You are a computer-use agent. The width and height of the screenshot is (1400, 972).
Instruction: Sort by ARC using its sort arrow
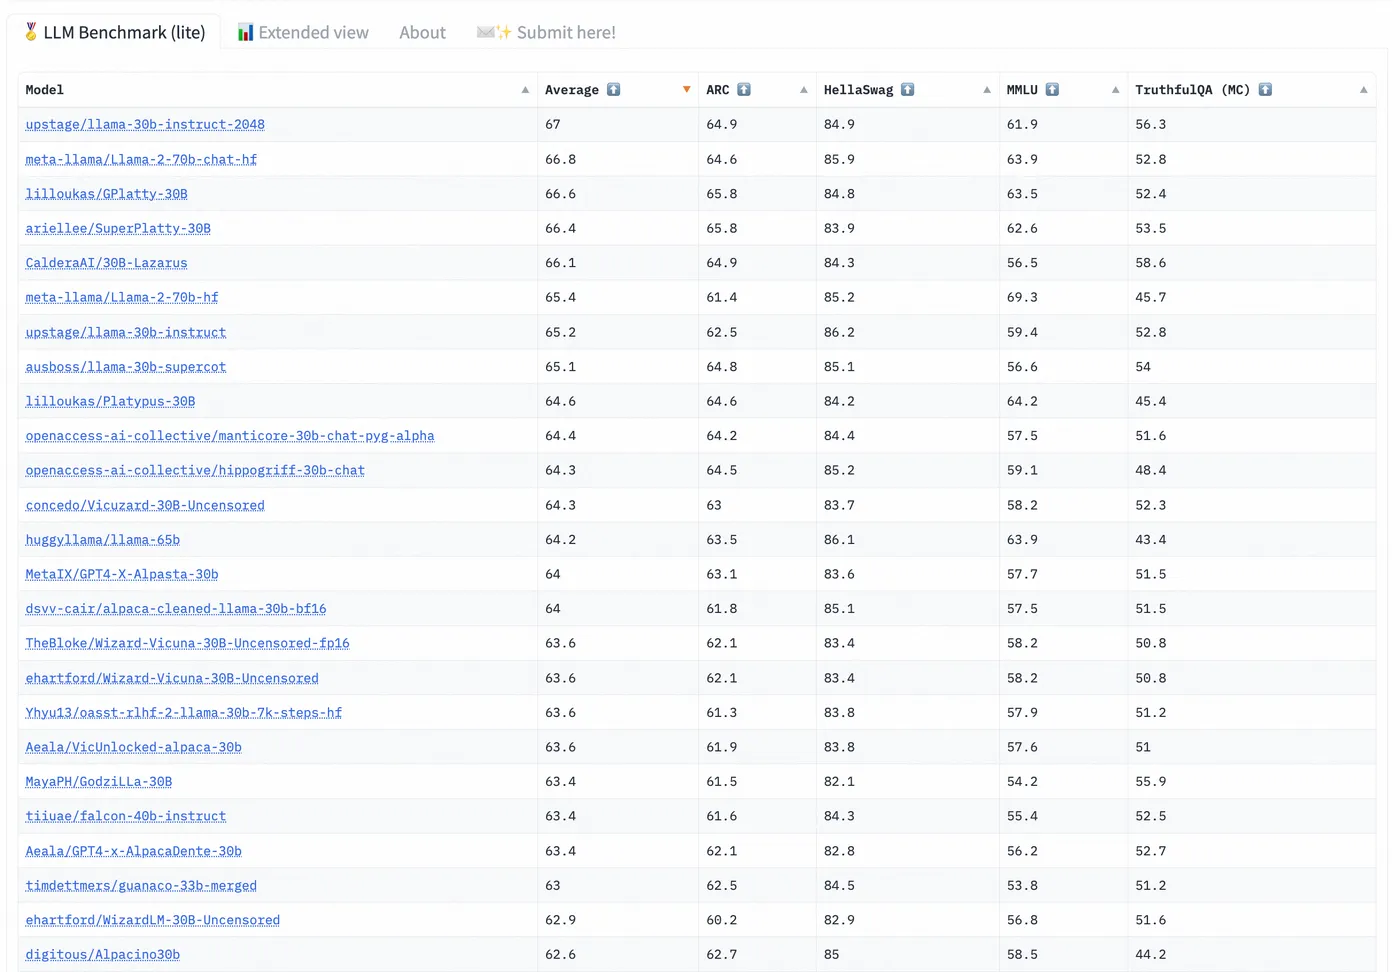803,90
